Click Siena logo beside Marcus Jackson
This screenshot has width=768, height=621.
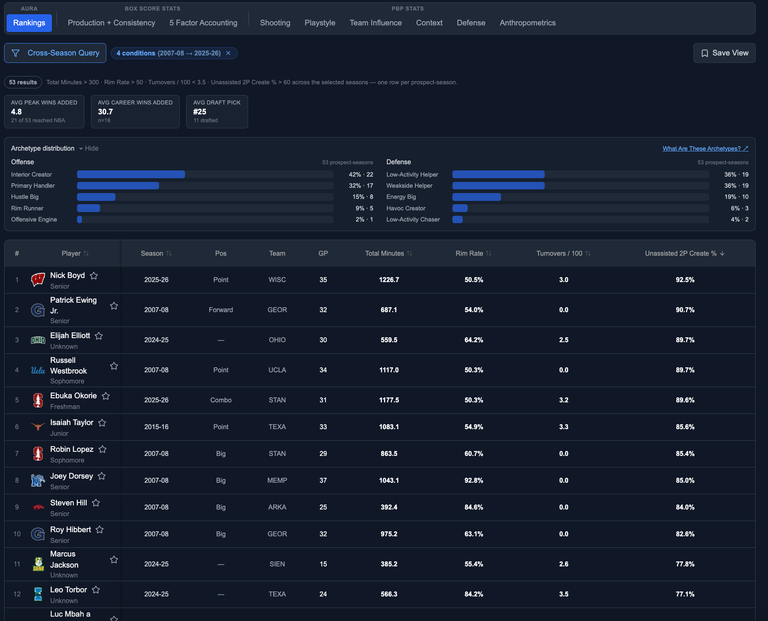pos(38,564)
